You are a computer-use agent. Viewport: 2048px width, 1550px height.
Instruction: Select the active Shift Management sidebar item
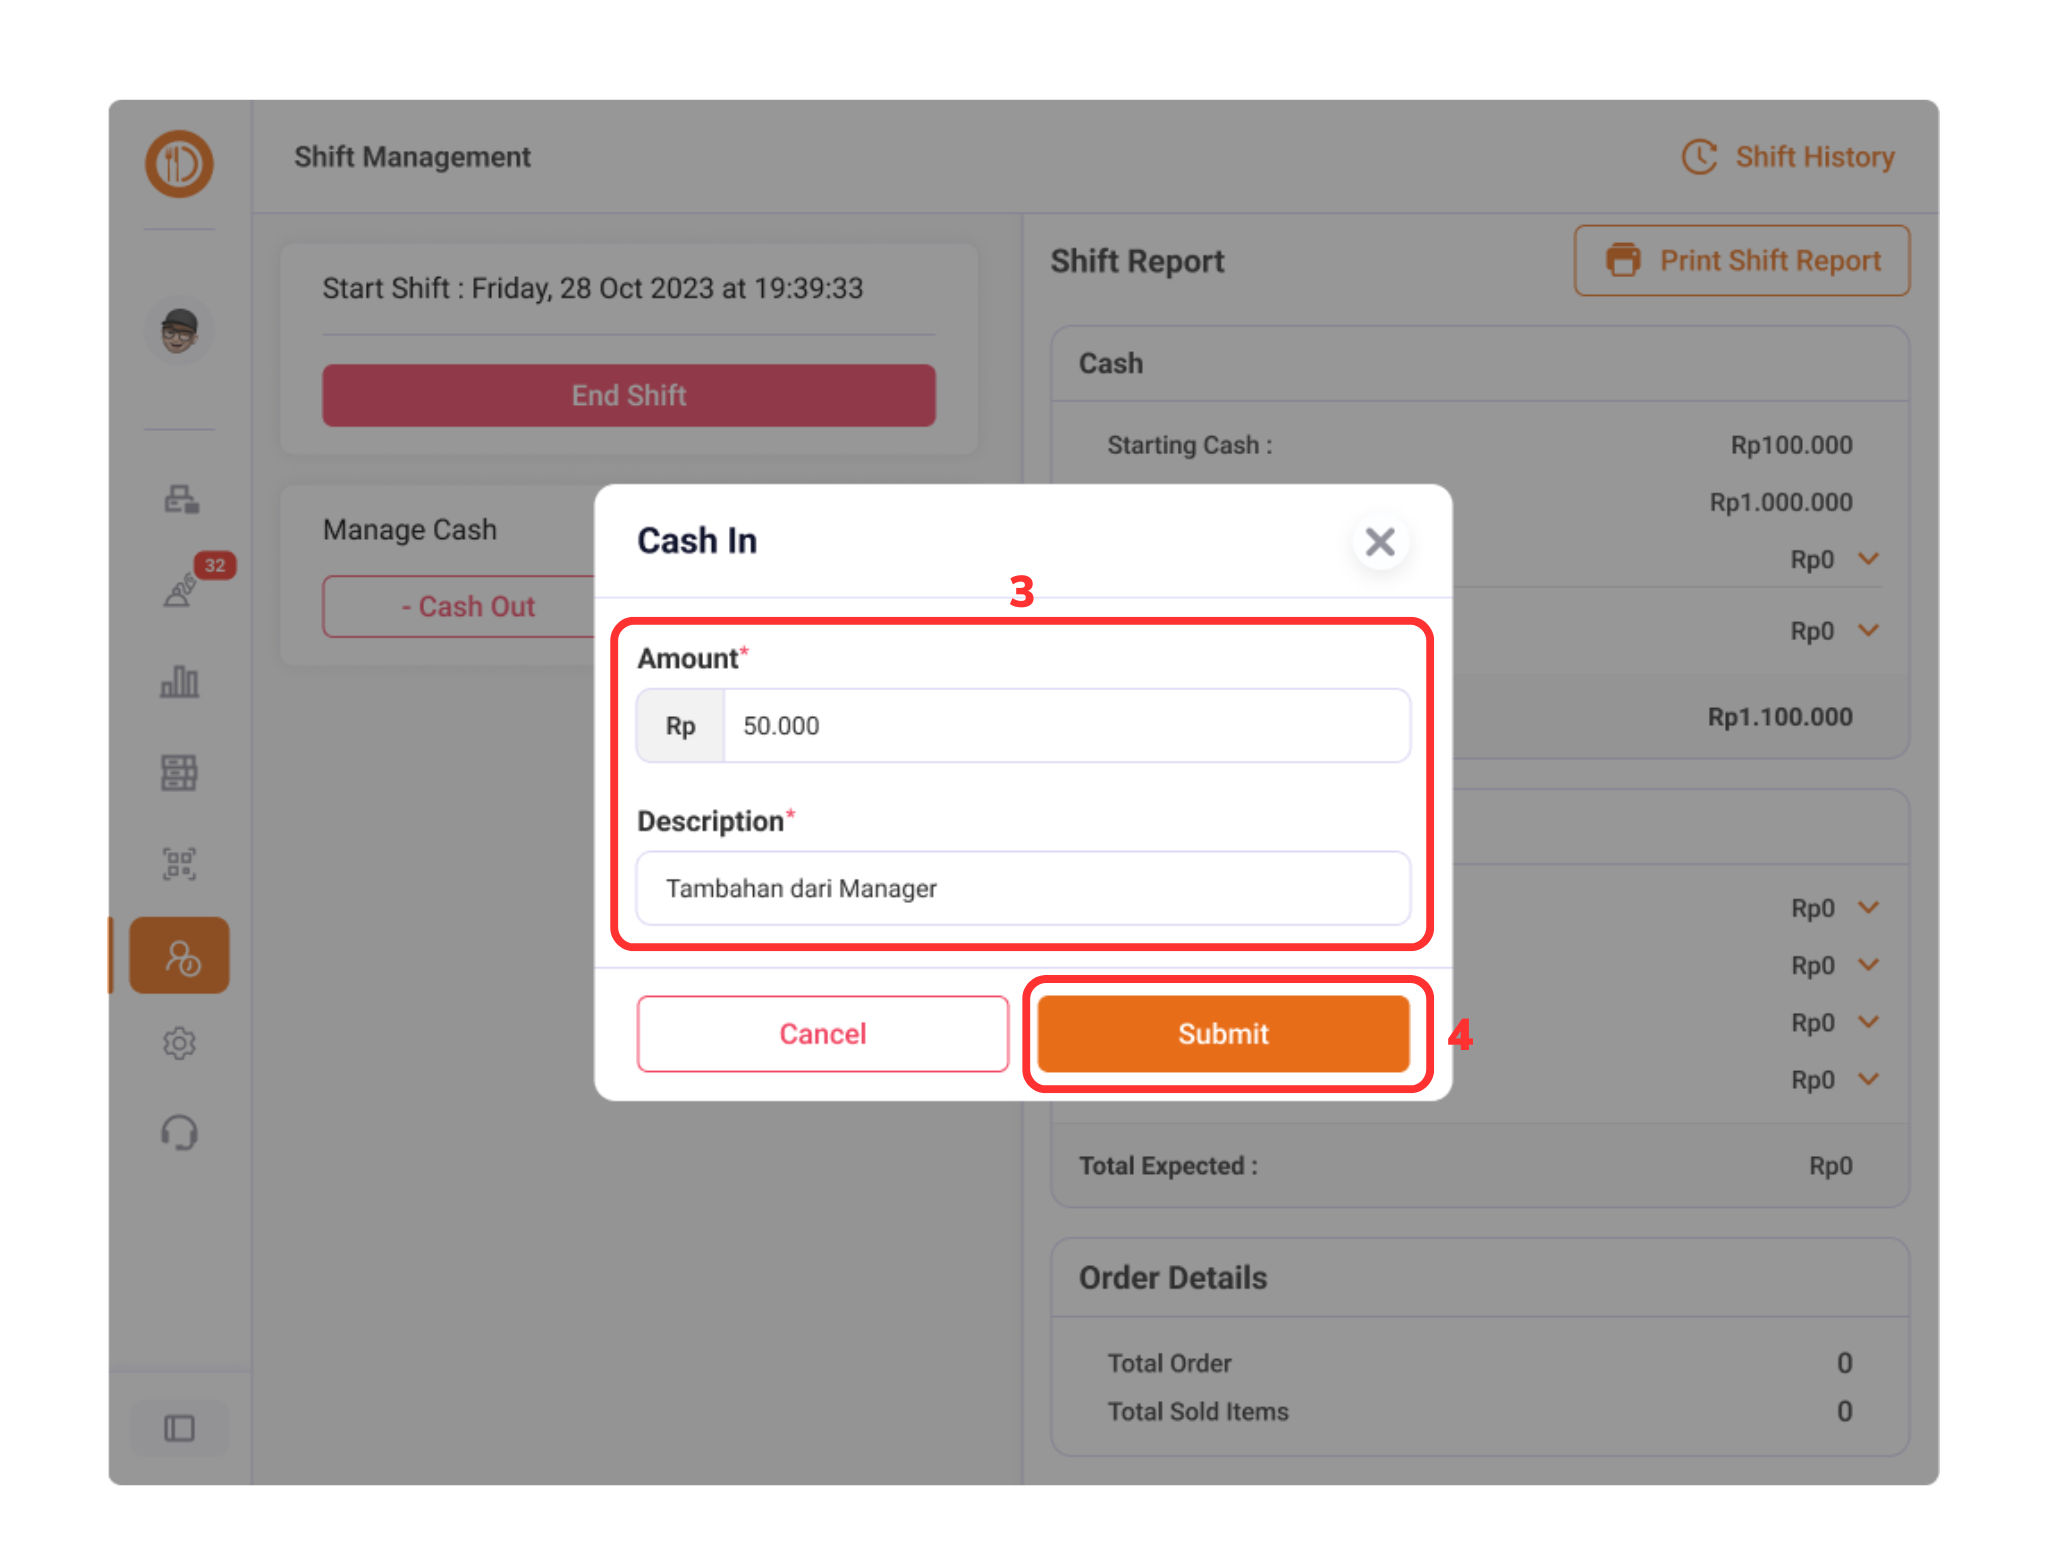[x=180, y=956]
